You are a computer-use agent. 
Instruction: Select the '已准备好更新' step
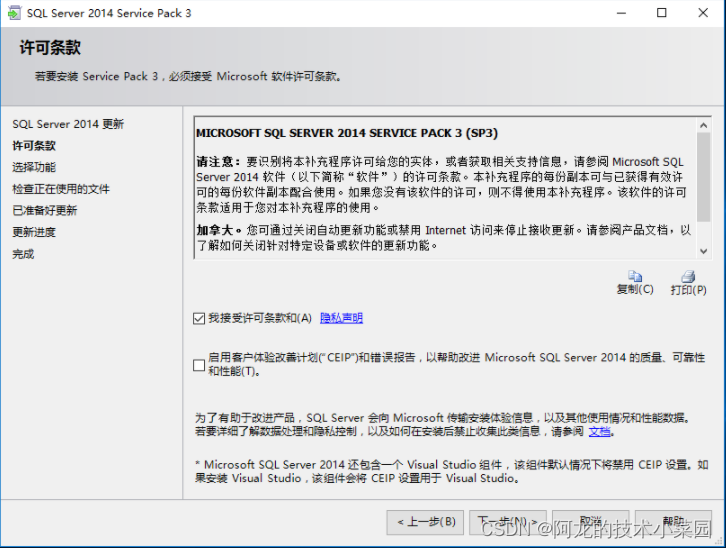click(x=44, y=211)
